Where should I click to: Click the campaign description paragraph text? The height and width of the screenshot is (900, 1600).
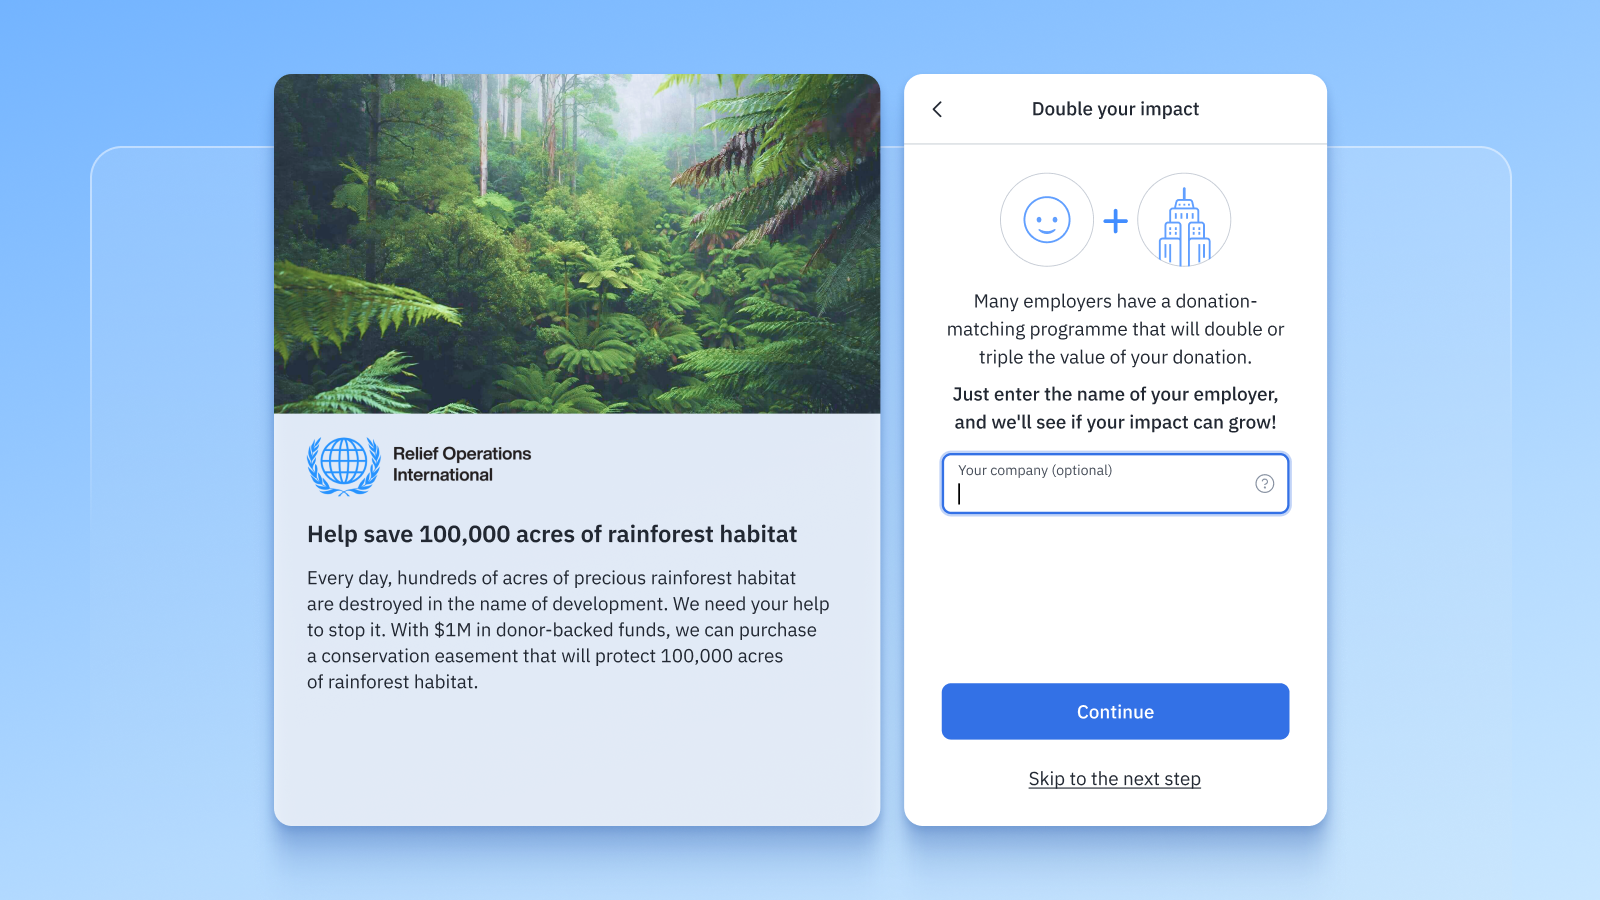(568, 630)
